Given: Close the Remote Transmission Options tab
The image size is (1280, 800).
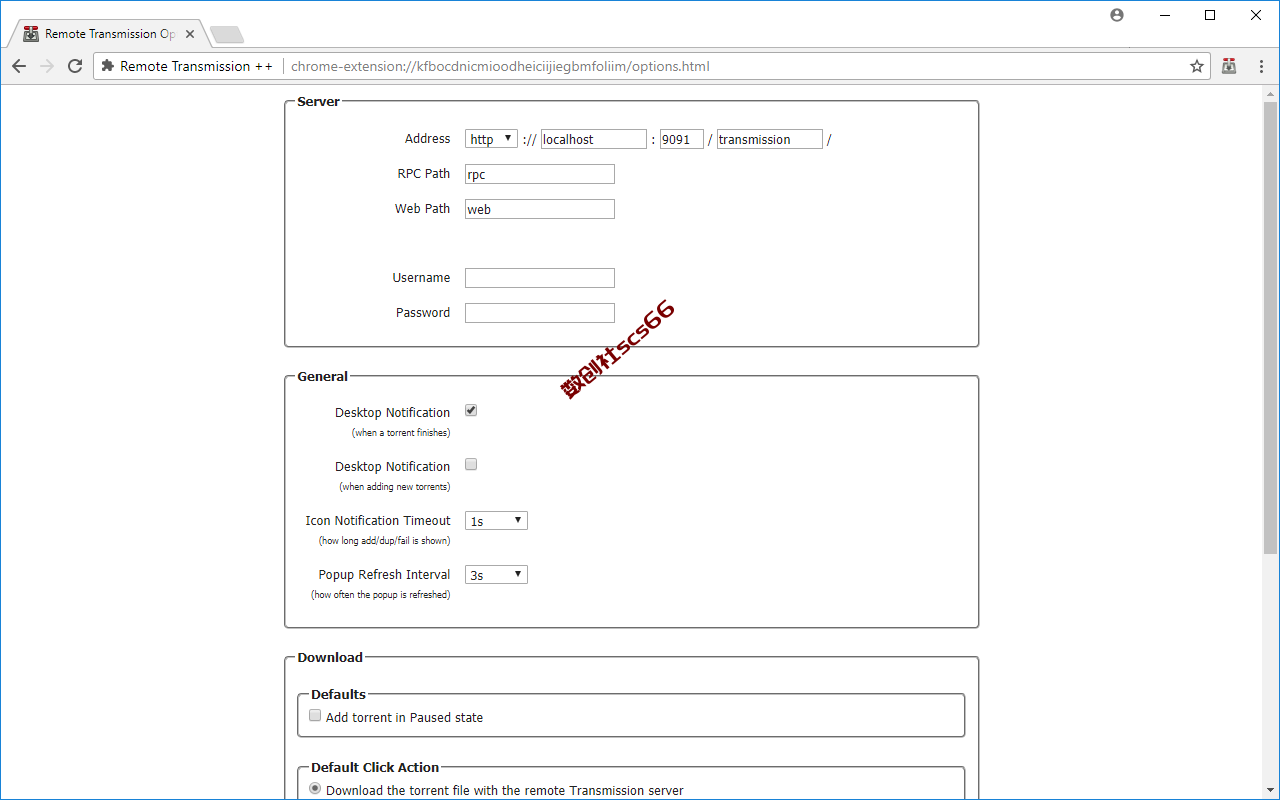Looking at the screenshot, I should (x=190, y=34).
